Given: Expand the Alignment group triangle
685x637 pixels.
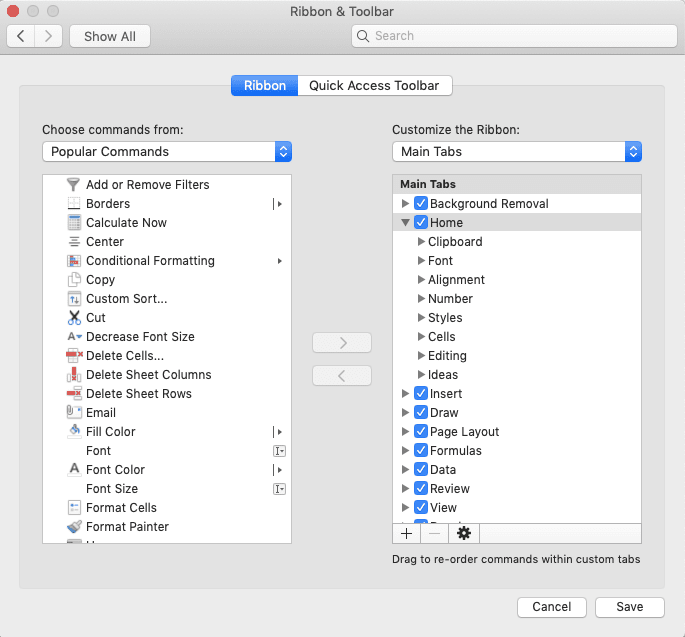Looking at the screenshot, I should (x=421, y=279).
